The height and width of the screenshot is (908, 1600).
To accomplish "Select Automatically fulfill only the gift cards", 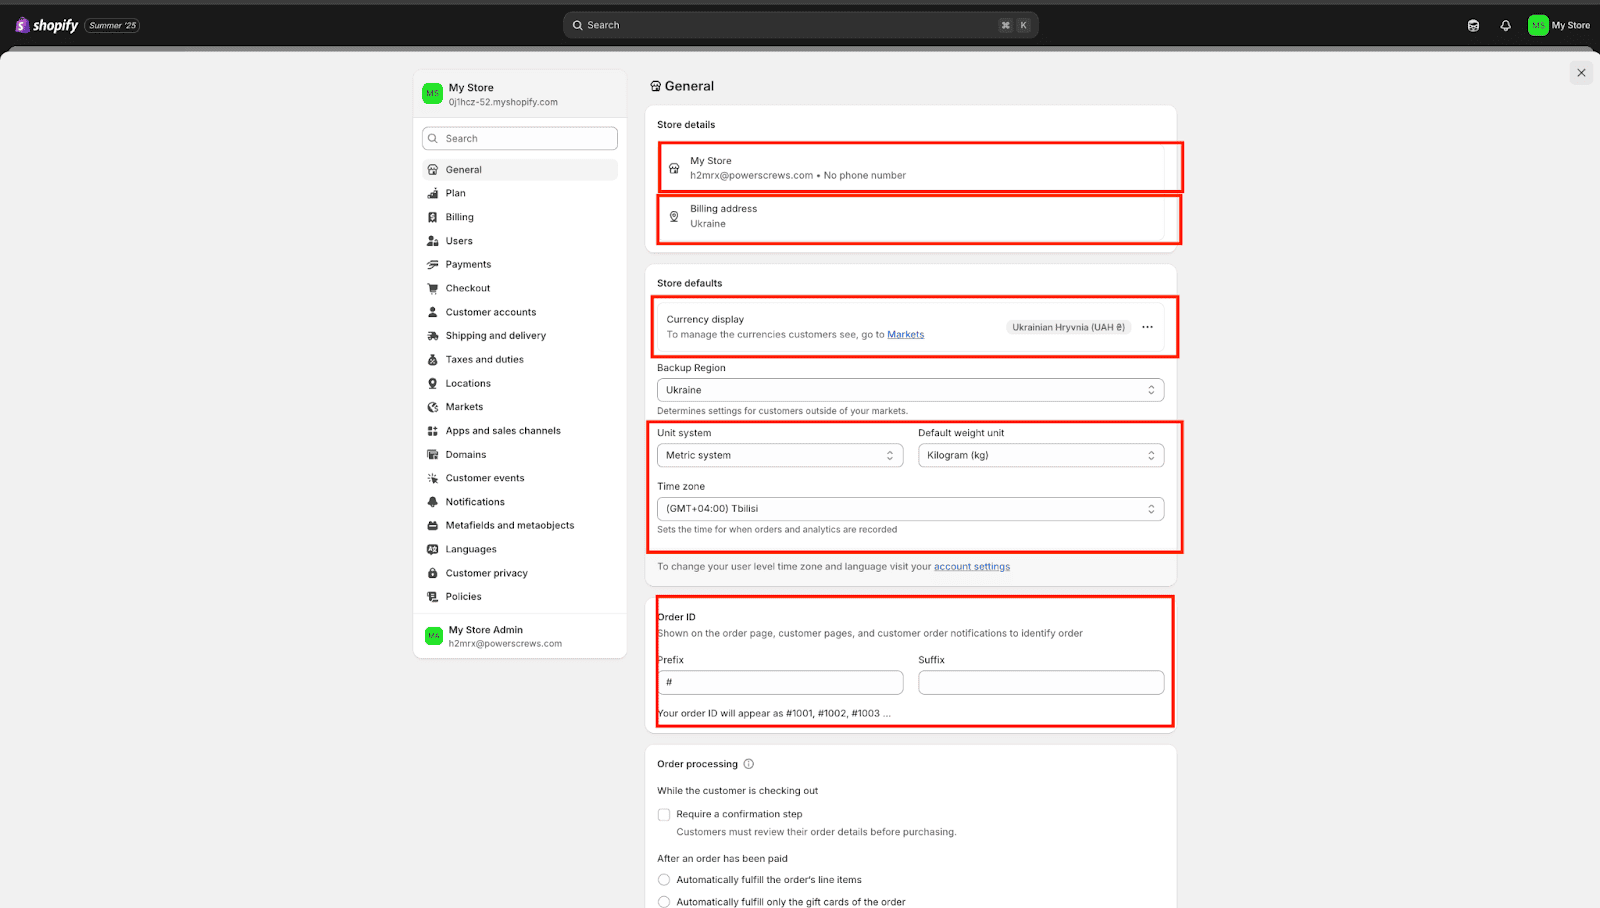I will [x=664, y=902].
